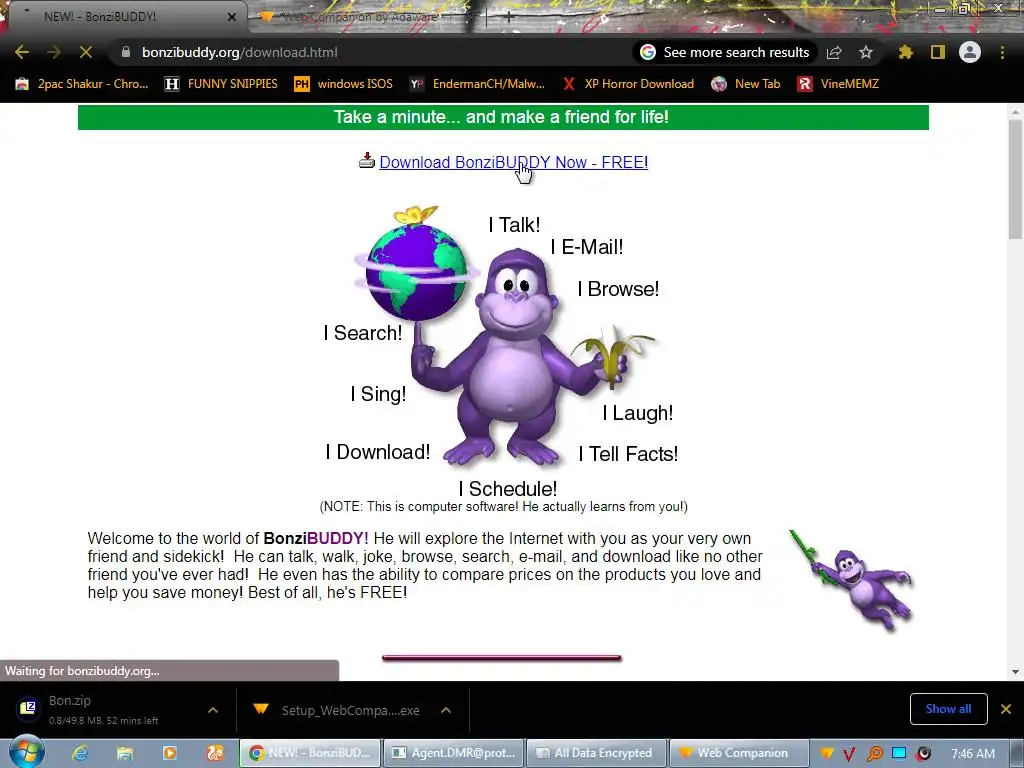1024x768 pixels.
Task: Switch to the Agent.DMR@prot... taskbar window
Action: point(455,753)
